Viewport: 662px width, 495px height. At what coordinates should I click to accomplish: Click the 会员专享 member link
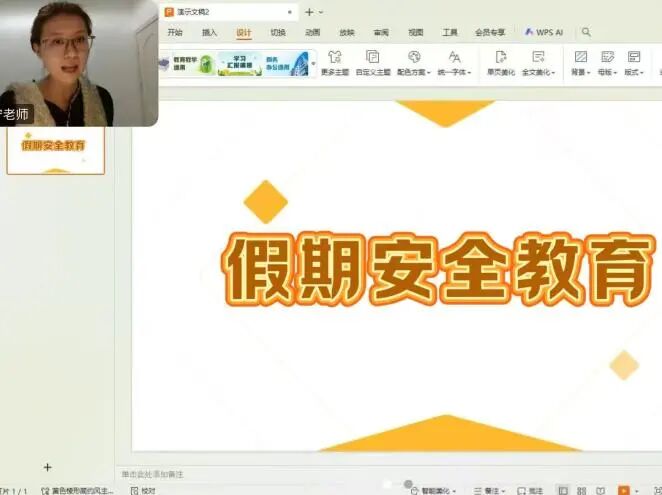click(489, 32)
